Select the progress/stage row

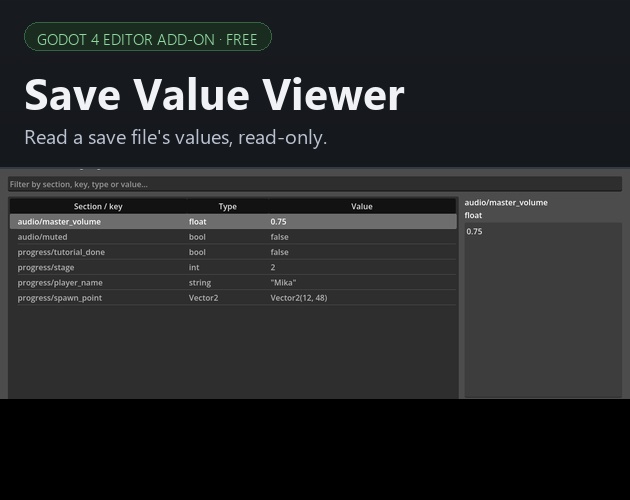tap(233, 267)
